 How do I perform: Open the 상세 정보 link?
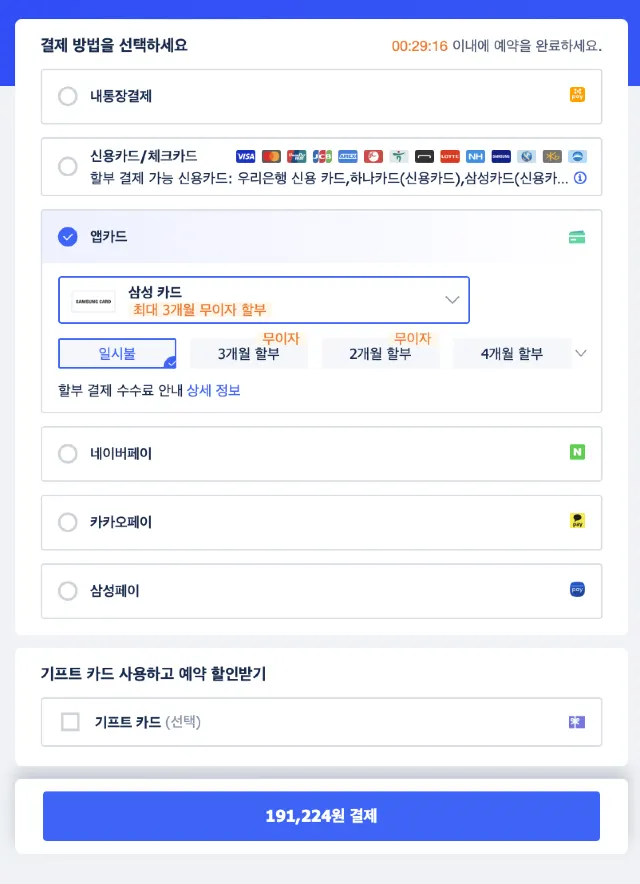pyautogui.click(x=214, y=390)
